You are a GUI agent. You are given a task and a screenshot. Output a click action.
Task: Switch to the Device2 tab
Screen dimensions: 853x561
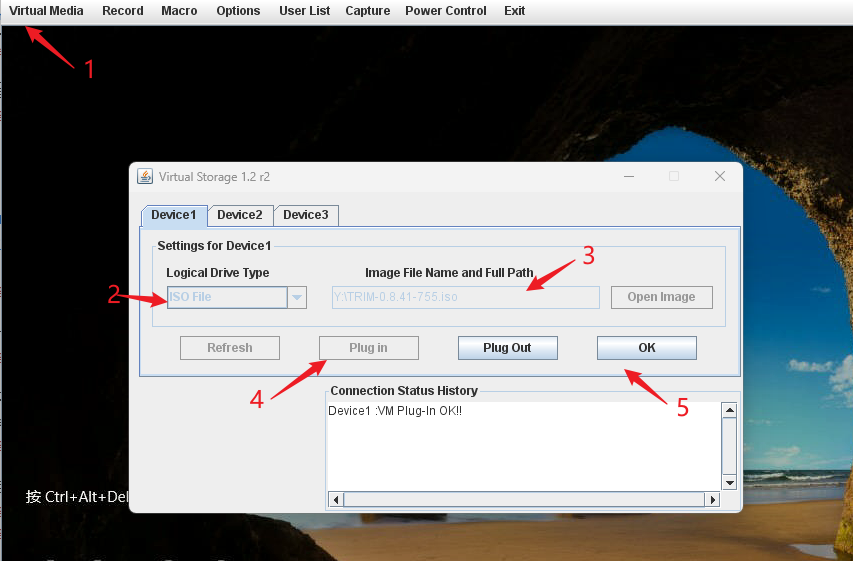(240, 215)
